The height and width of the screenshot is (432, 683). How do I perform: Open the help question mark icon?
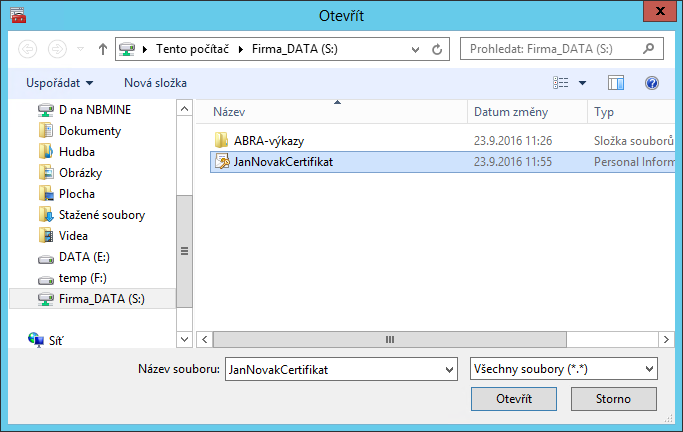(652, 83)
